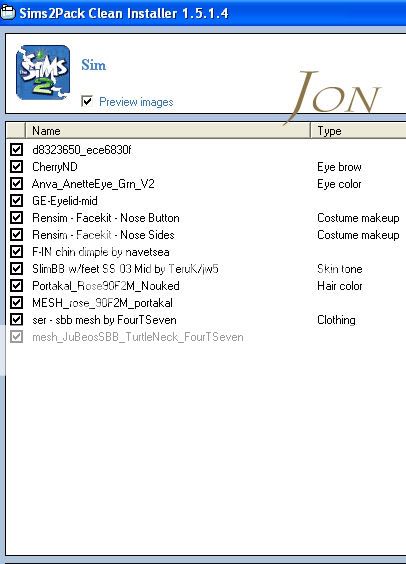406x564 pixels.
Task: Sort list by the Name column header
Action: [168, 131]
